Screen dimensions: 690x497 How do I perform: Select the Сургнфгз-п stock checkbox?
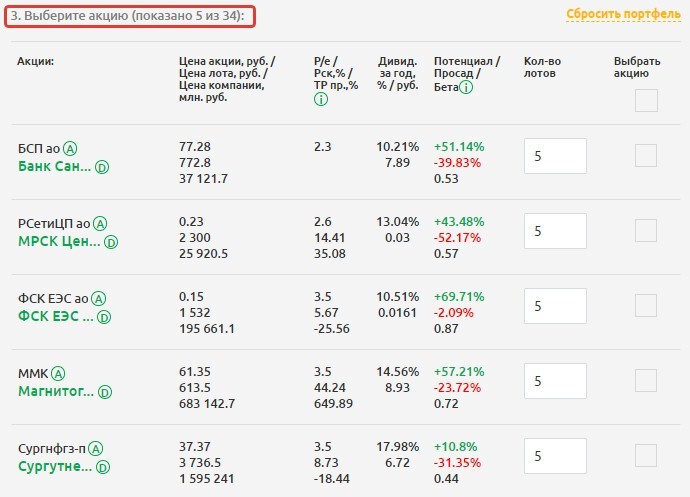pyautogui.click(x=646, y=455)
